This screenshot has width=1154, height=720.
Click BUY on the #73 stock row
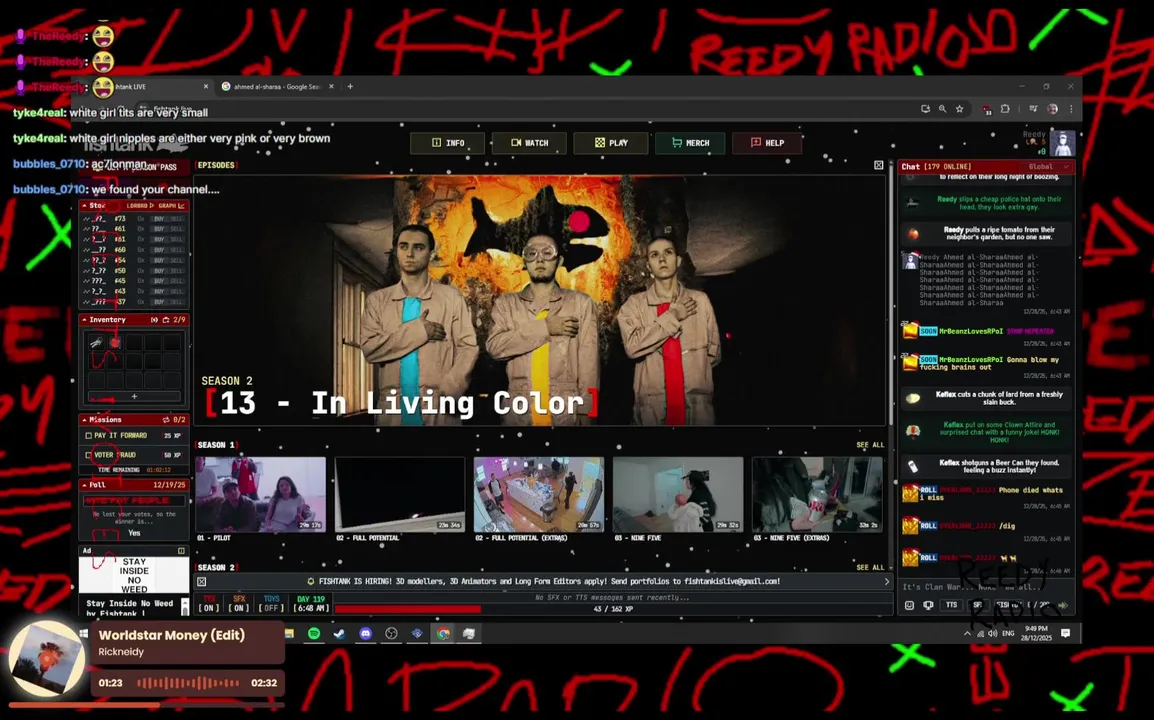coord(158,219)
